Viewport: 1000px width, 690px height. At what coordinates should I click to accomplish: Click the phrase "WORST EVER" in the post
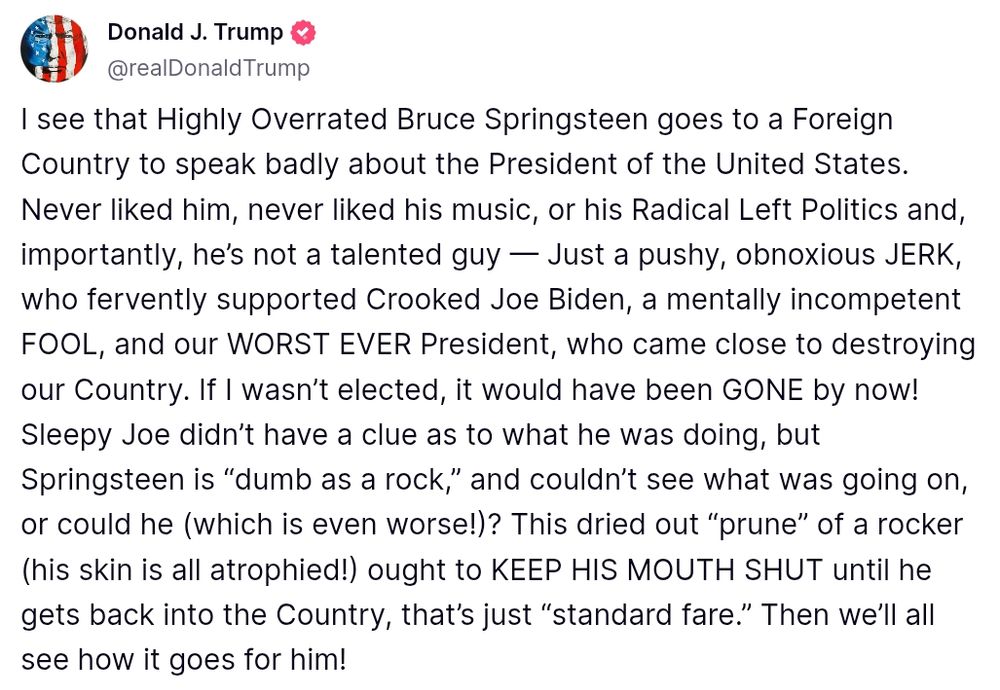coord(319,344)
